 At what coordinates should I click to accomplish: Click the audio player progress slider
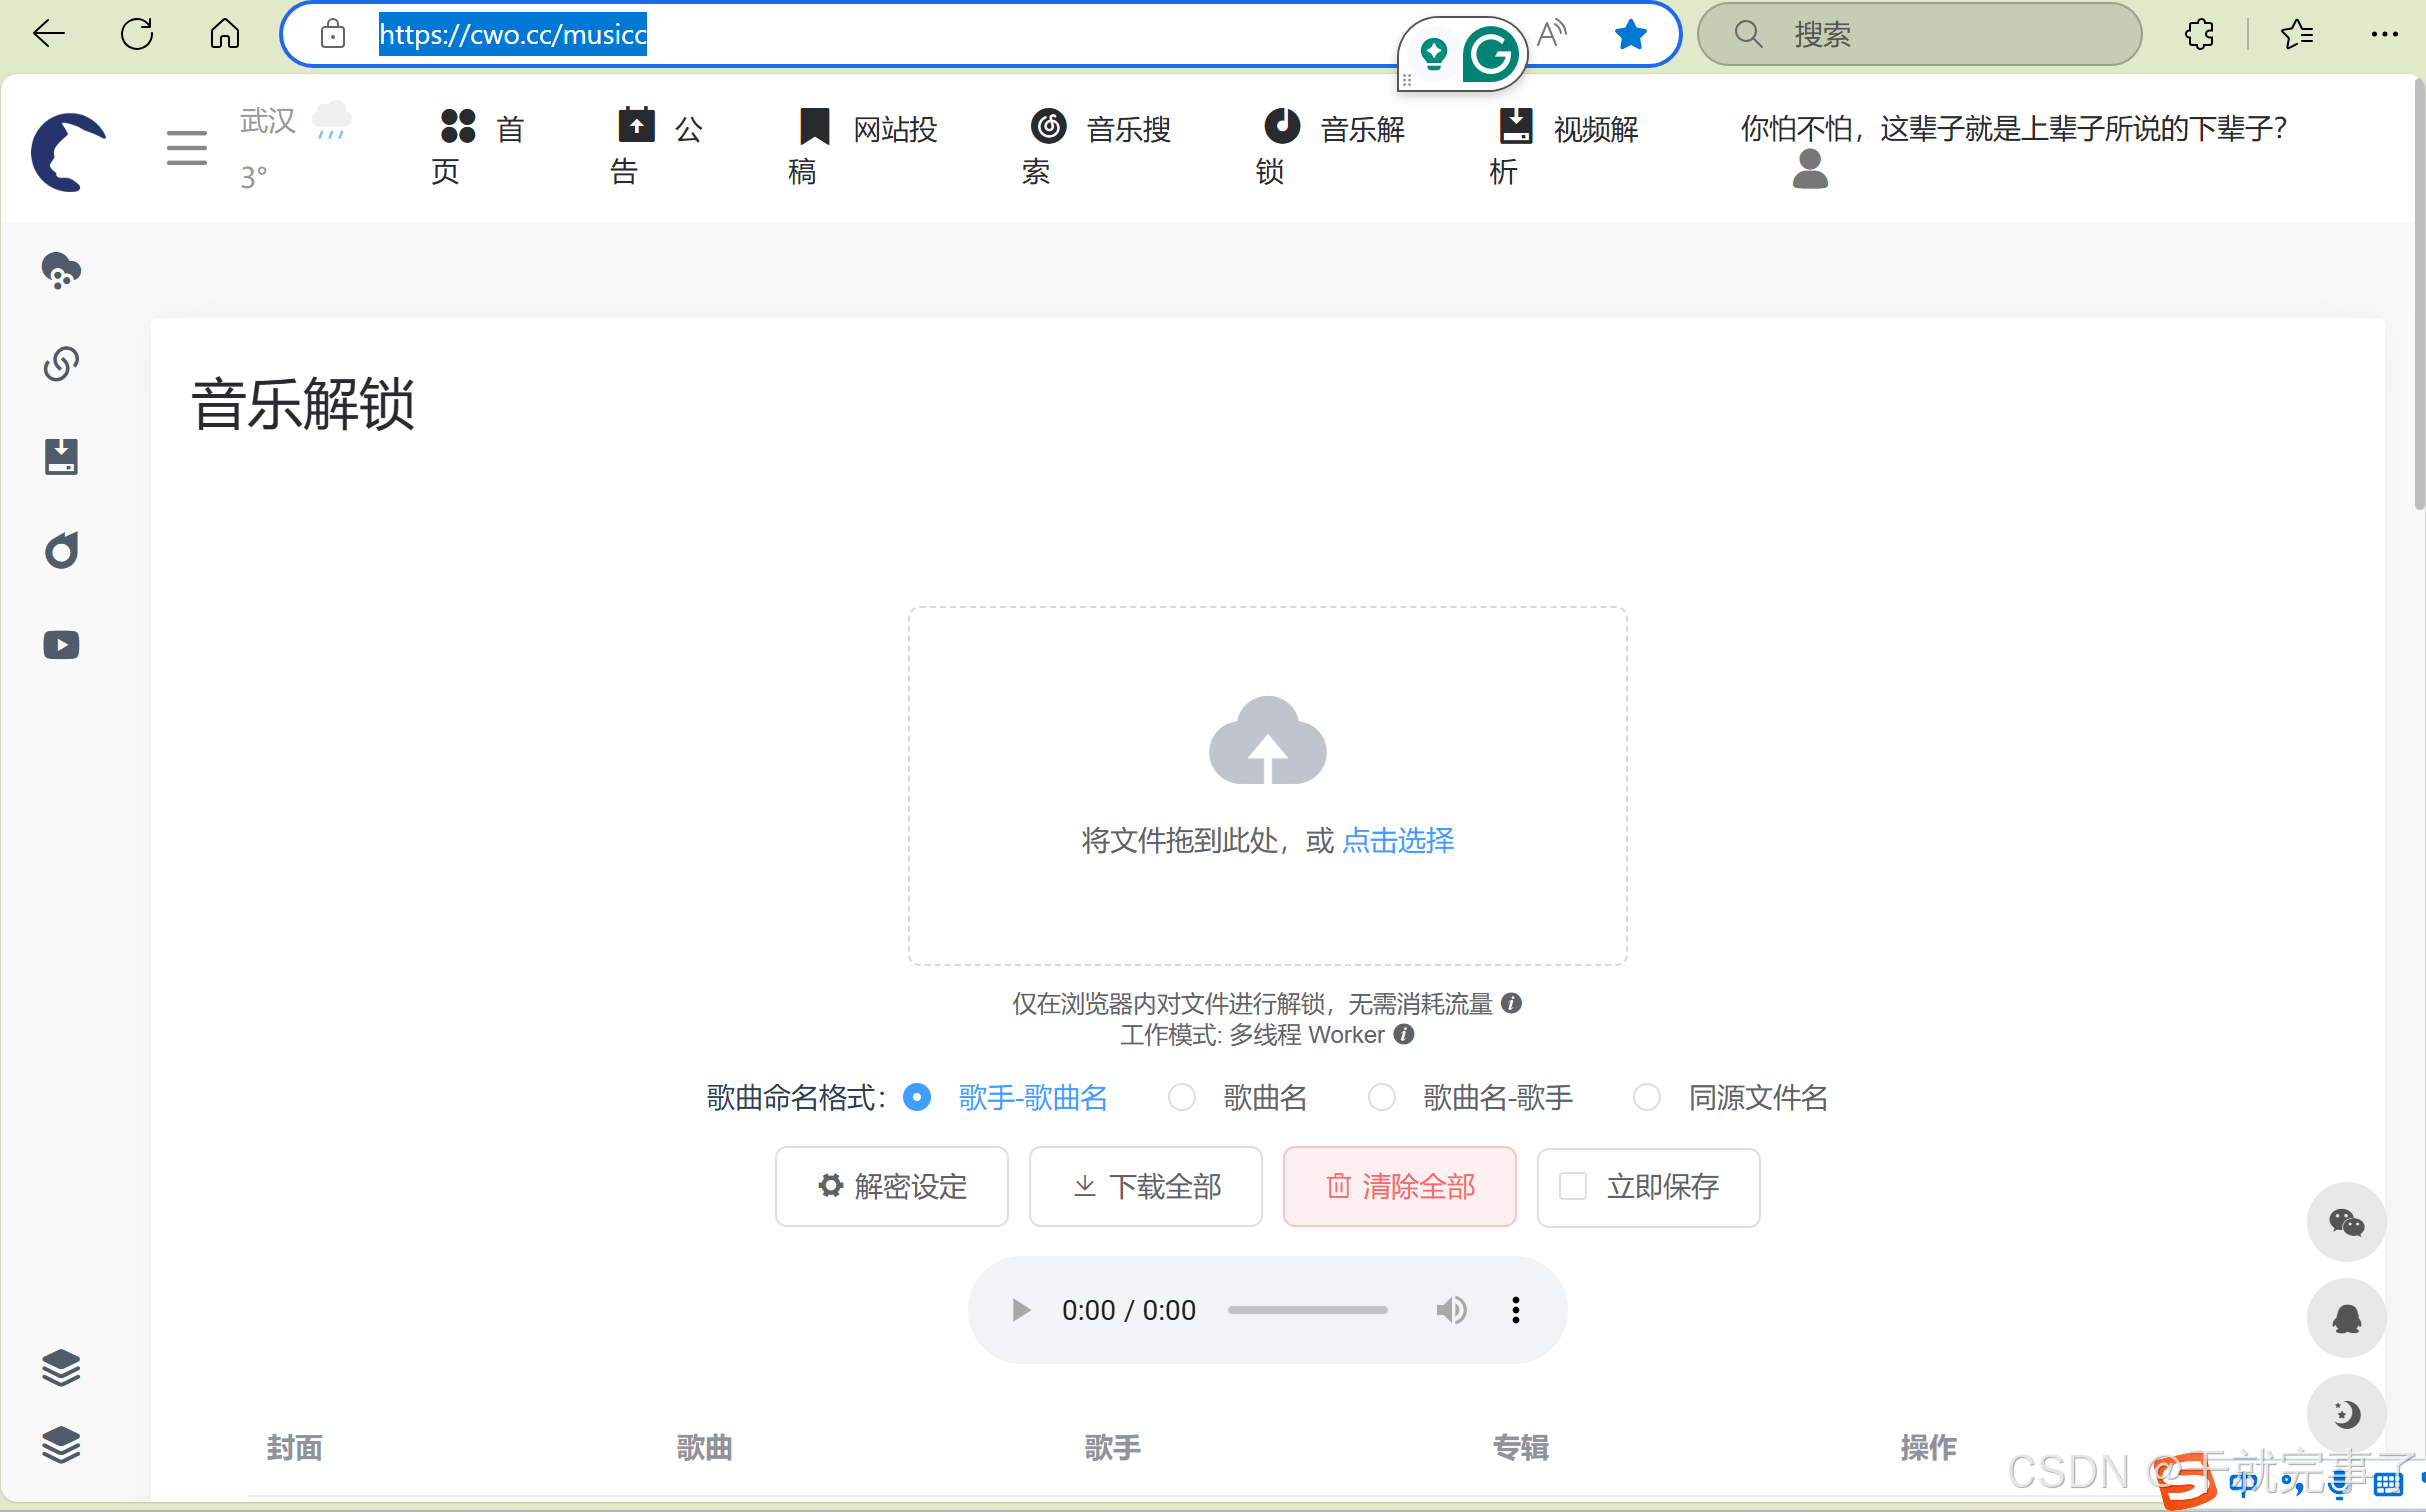(1307, 1310)
